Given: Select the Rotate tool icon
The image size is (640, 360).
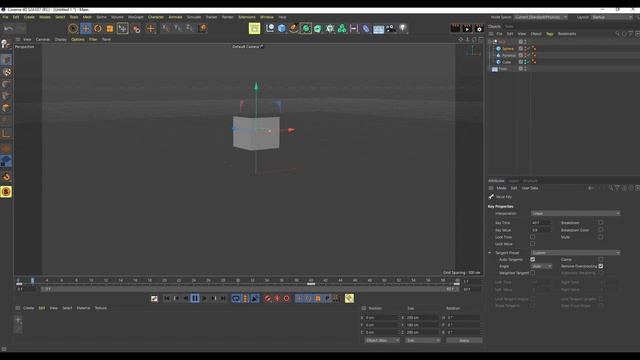Looking at the screenshot, I should pos(98,29).
